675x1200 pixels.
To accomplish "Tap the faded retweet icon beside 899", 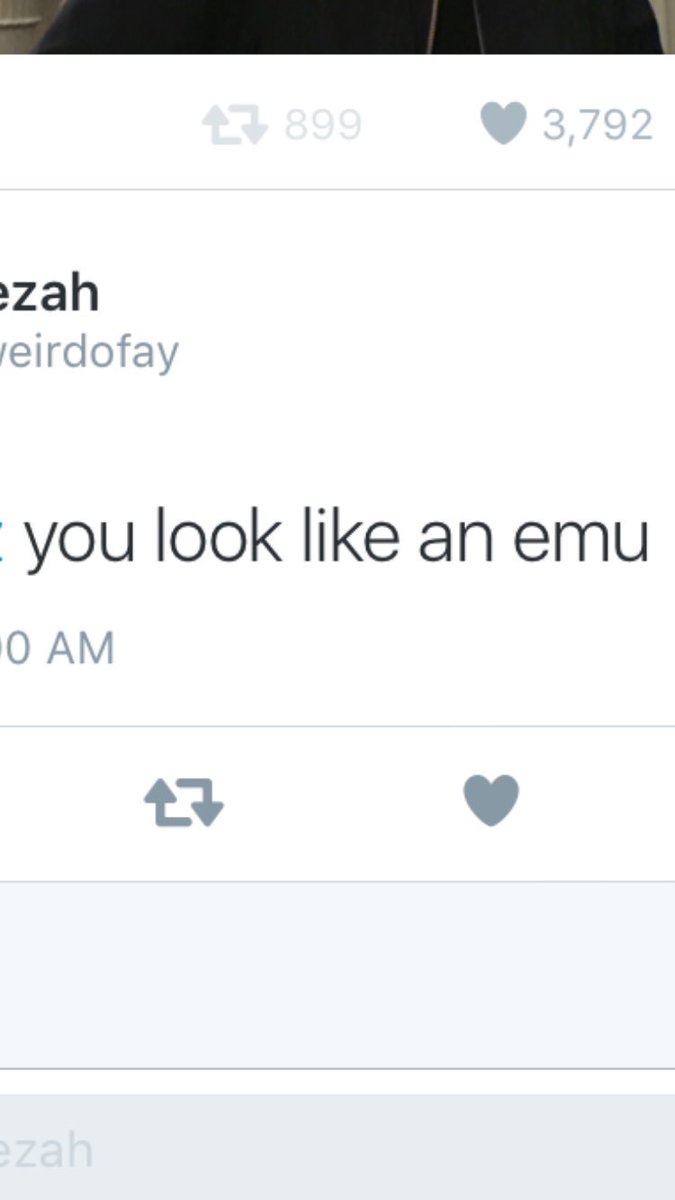I will [x=235, y=126].
